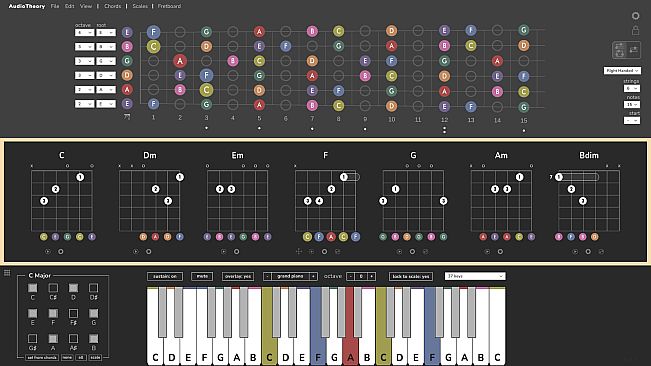The width and height of the screenshot is (651, 366).
Task: Toggle the D note checkbox in C Major
Action: click(73, 288)
